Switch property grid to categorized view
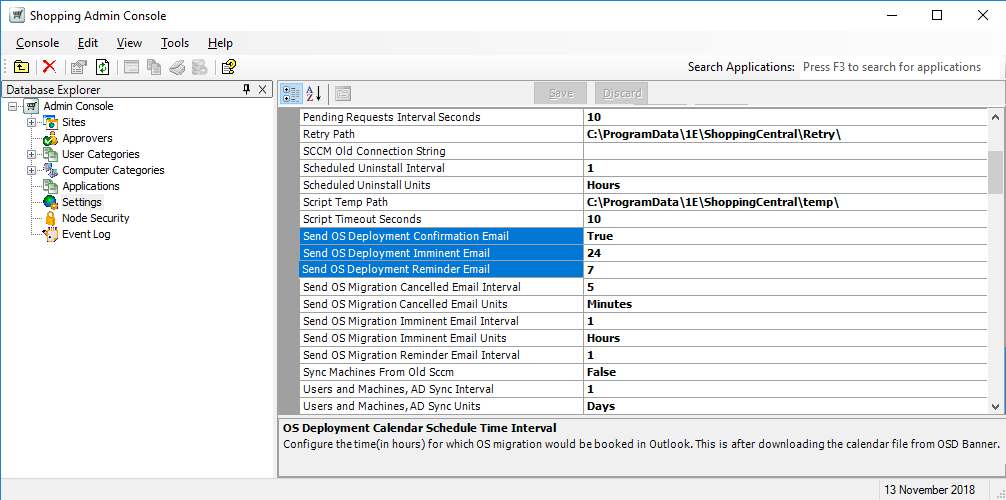Viewport: 1006px width, 500px height. pos(291,93)
